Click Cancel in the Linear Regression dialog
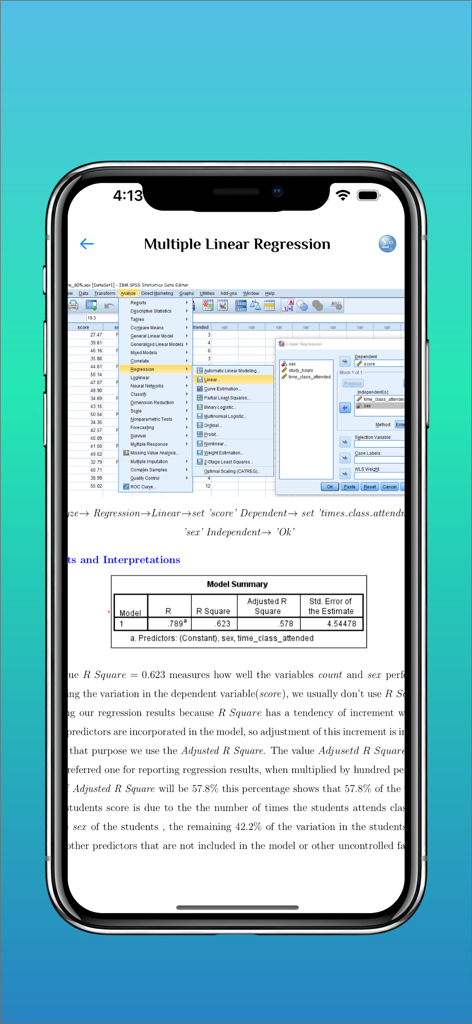 coord(390,487)
